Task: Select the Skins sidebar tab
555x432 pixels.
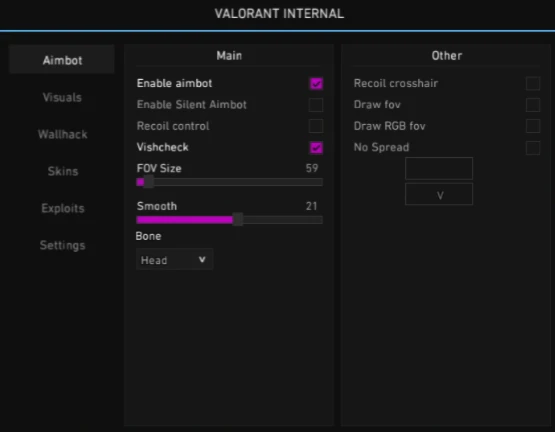Action: coord(62,171)
